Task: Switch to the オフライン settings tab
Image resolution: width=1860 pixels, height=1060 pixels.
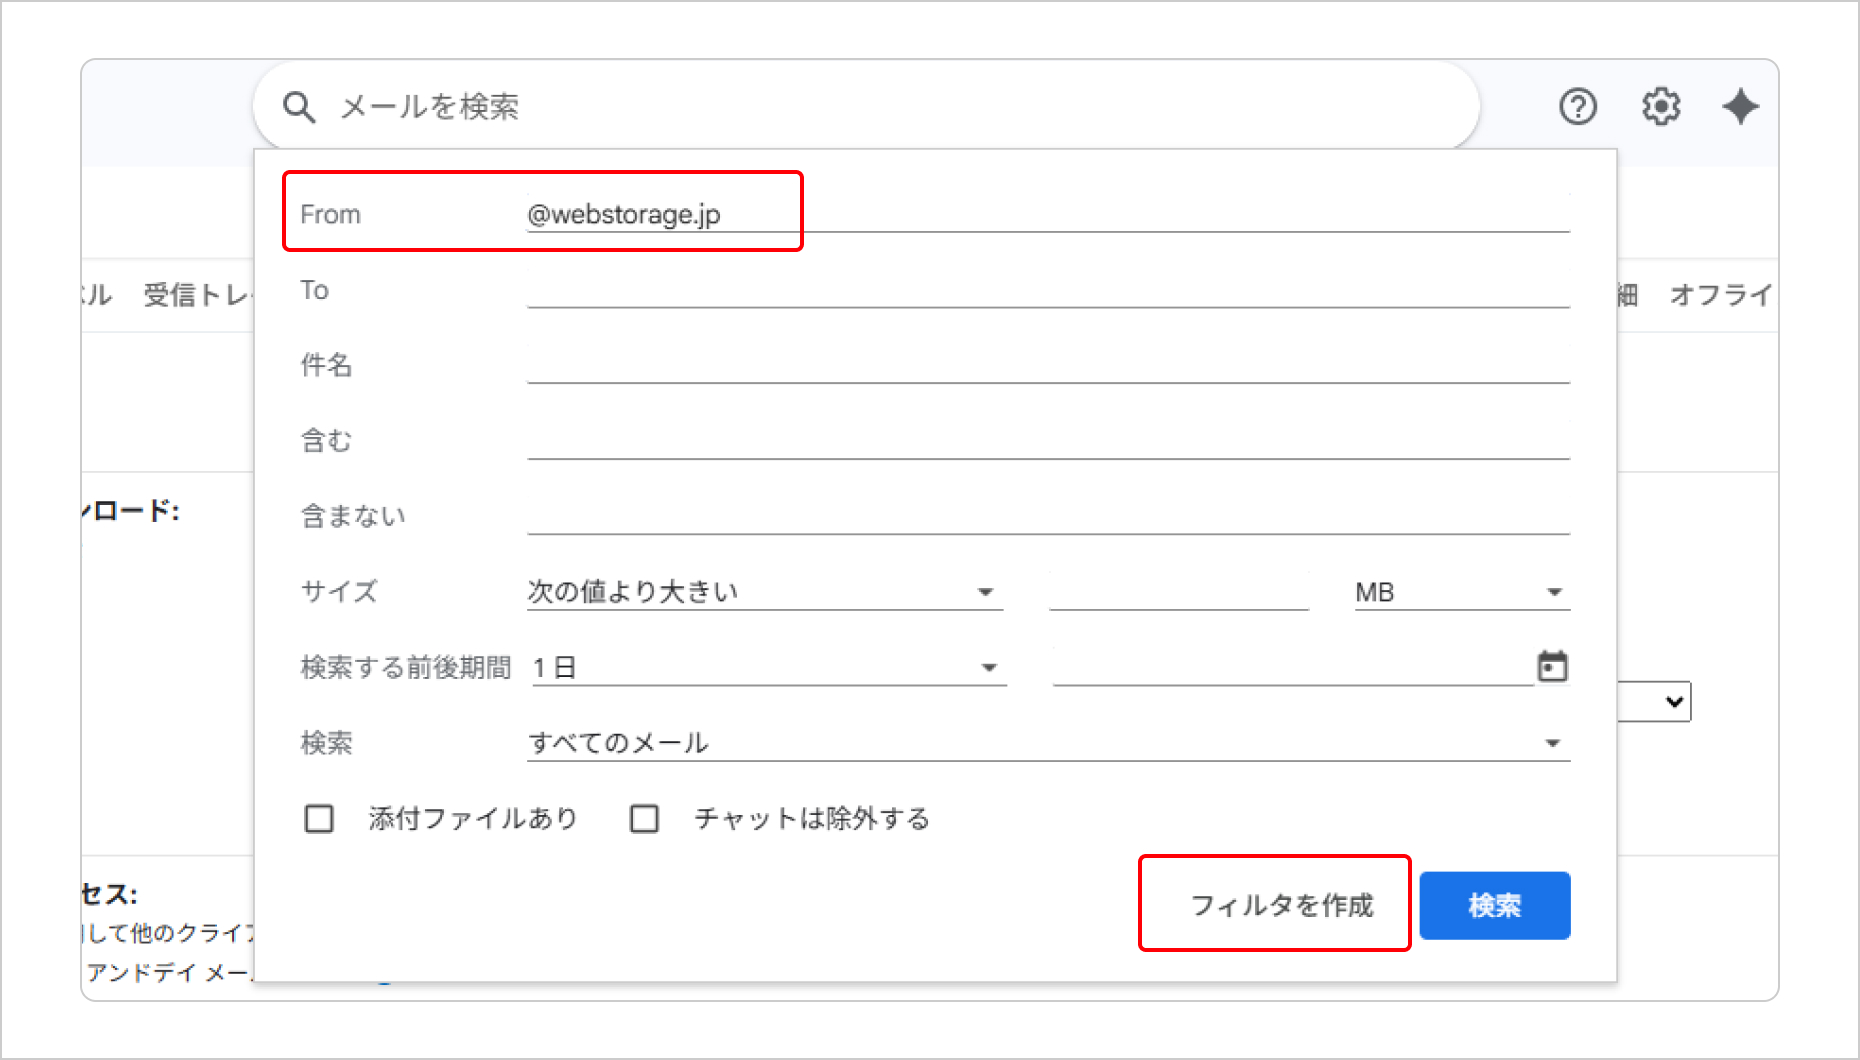Action: 1720,295
